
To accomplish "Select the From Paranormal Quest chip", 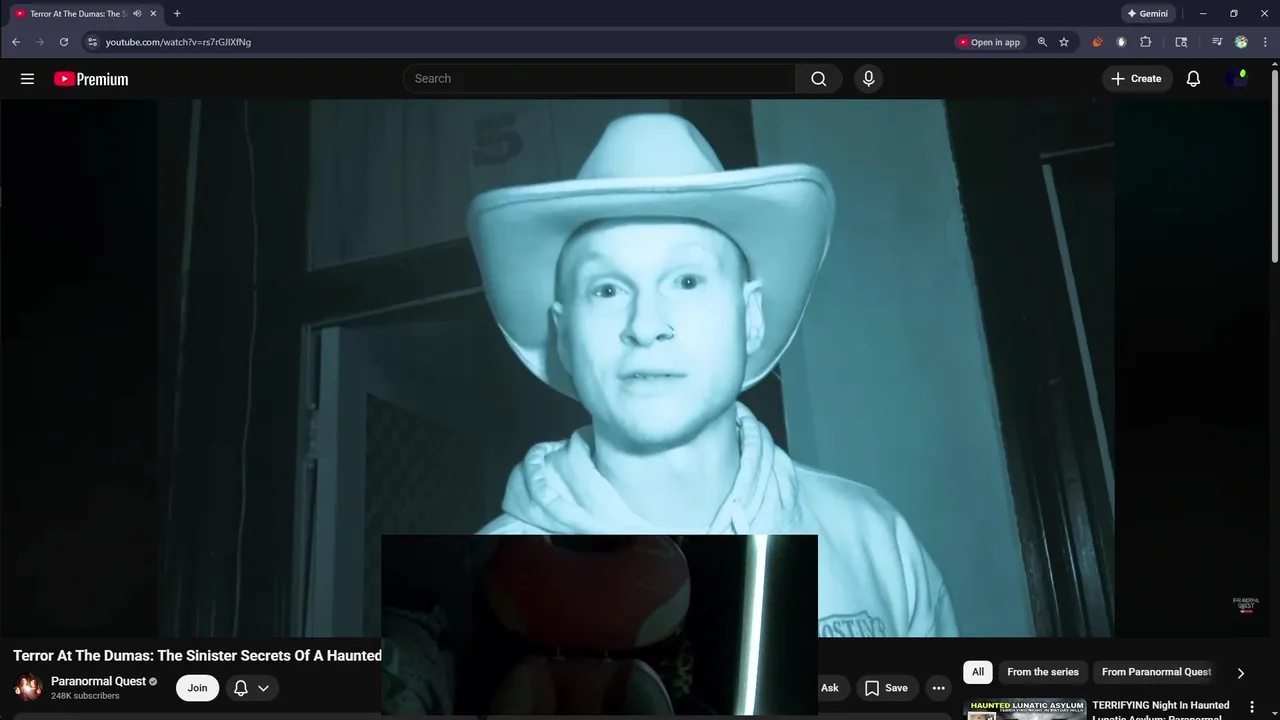I will coord(1156,672).
